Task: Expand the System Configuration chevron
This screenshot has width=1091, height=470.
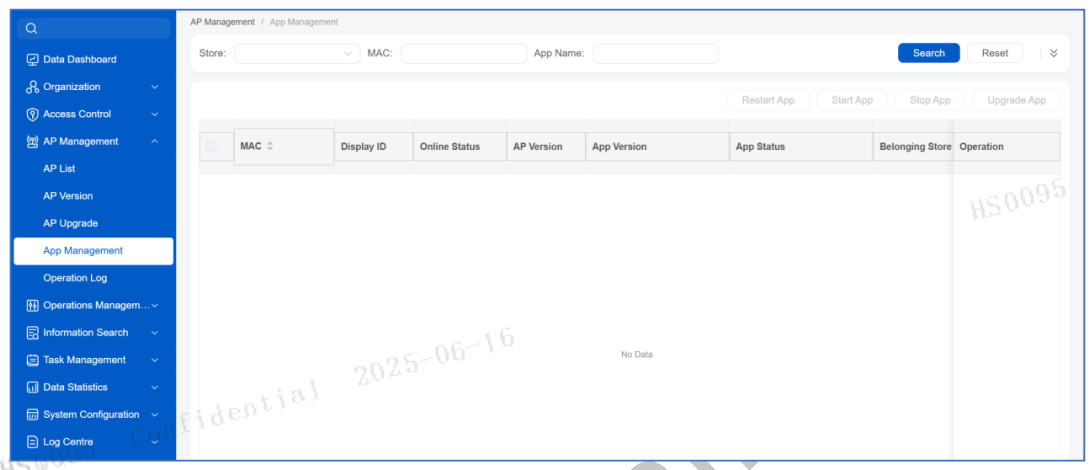Action: click(x=154, y=414)
